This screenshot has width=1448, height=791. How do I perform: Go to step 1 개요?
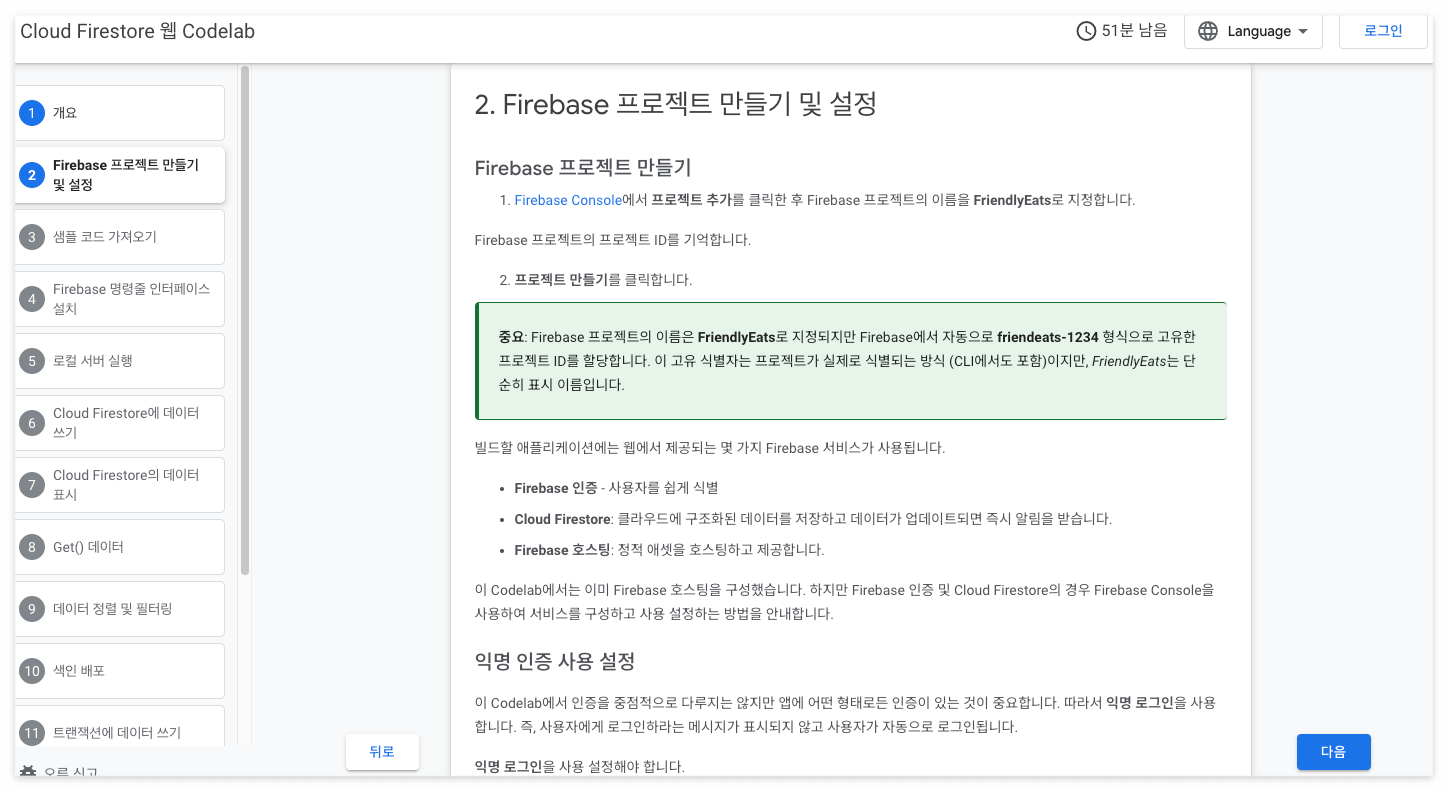(119, 113)
